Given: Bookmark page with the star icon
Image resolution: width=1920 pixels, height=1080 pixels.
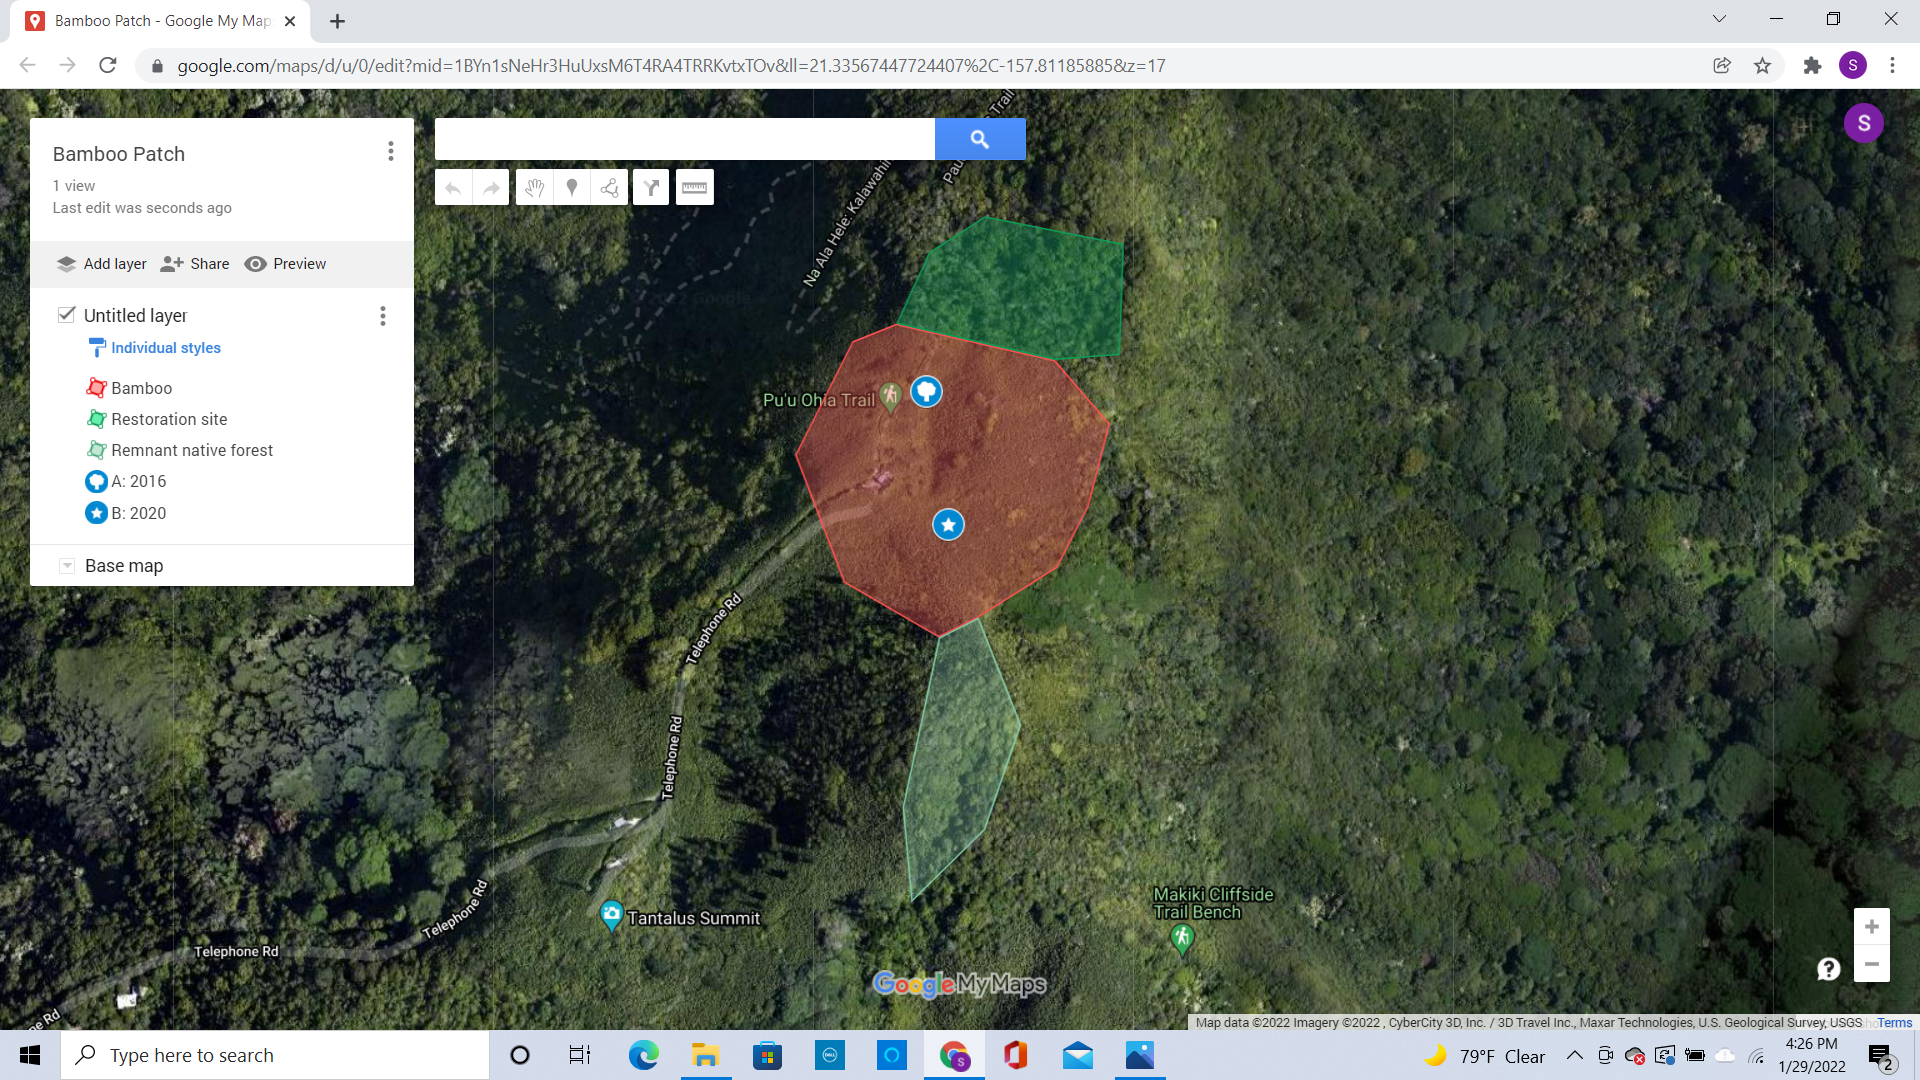Looking at the screenshot, I should click(x=1762, y=66).
